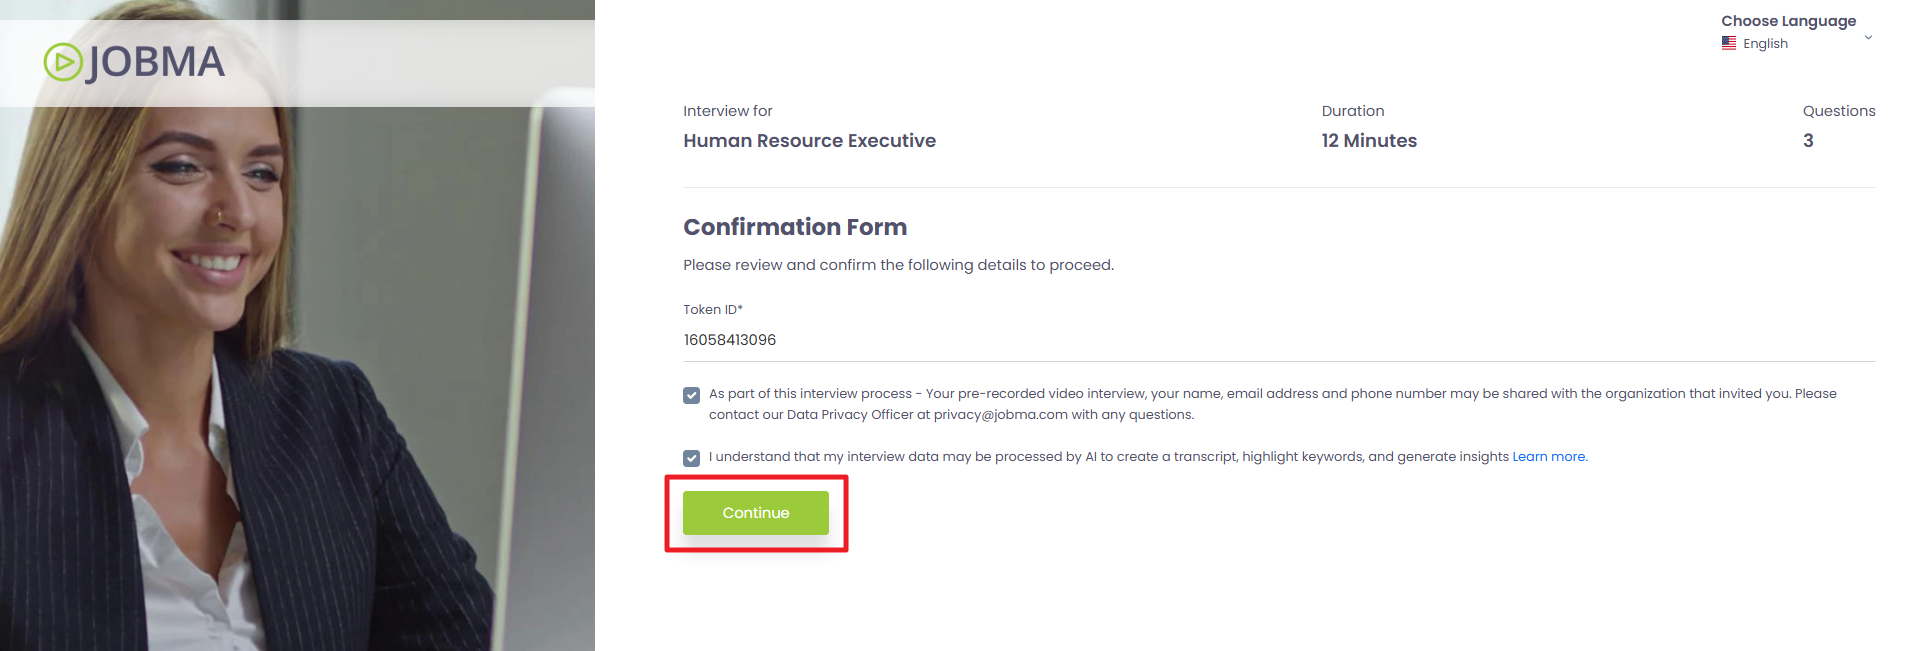
Task: Click the Duration label
Action: [x=1352, y=111]
